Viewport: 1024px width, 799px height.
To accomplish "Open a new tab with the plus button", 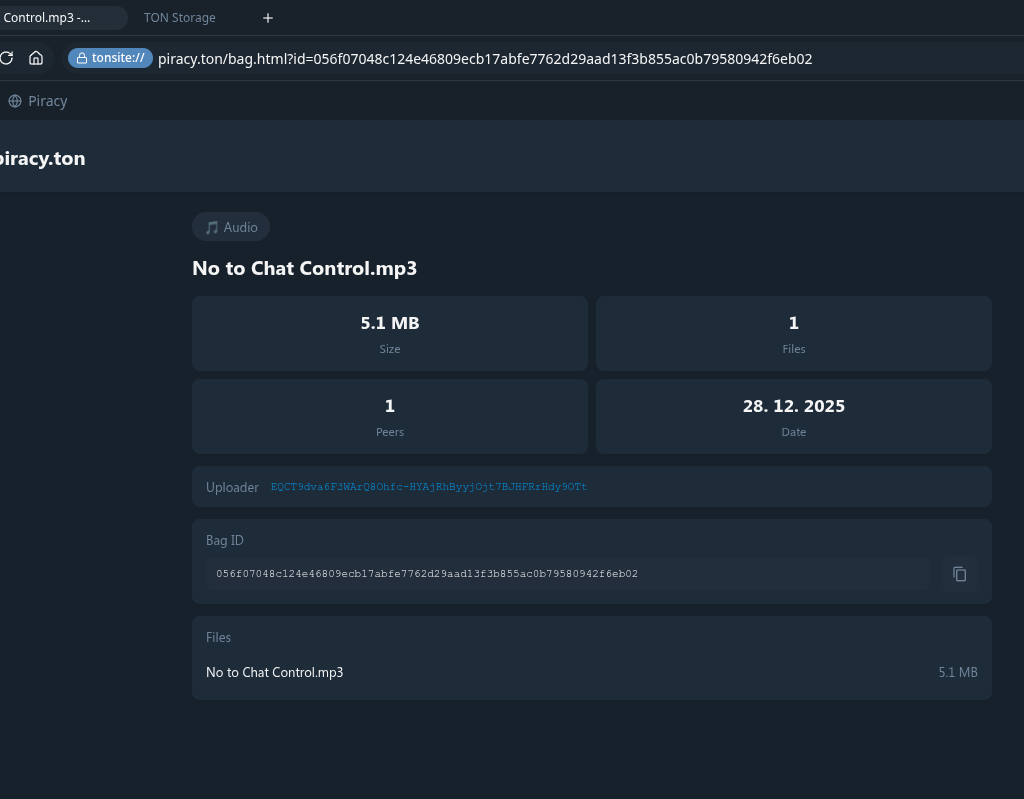I will pos(268,18).
